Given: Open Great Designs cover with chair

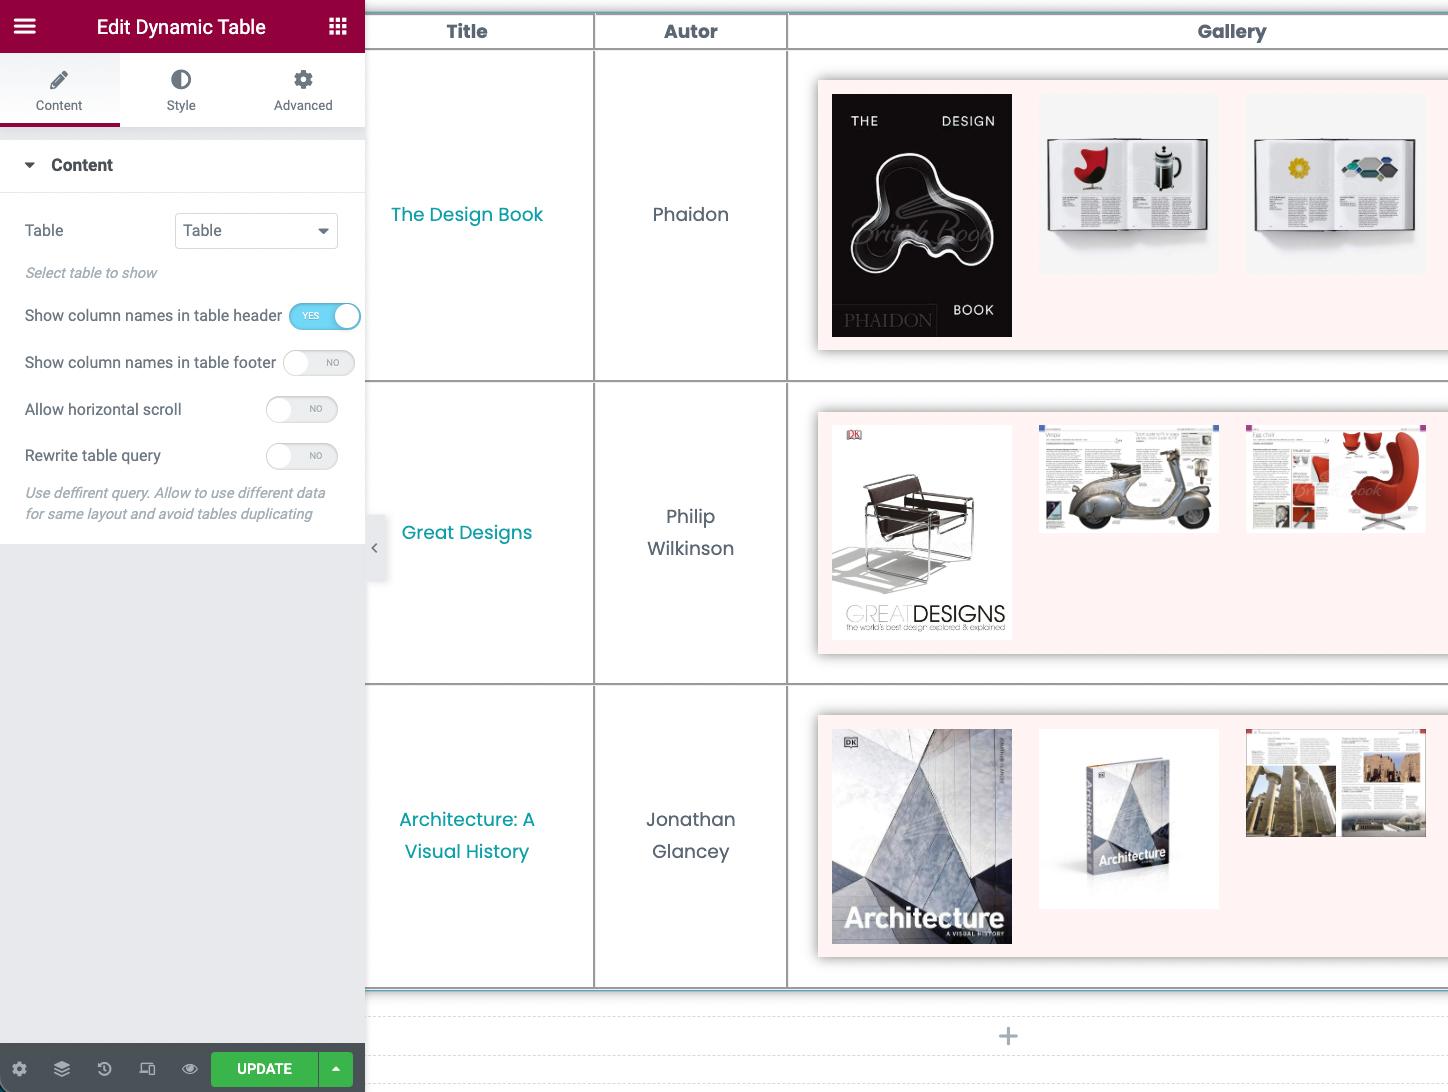Looking at the screenshot, I should [922, 533].
